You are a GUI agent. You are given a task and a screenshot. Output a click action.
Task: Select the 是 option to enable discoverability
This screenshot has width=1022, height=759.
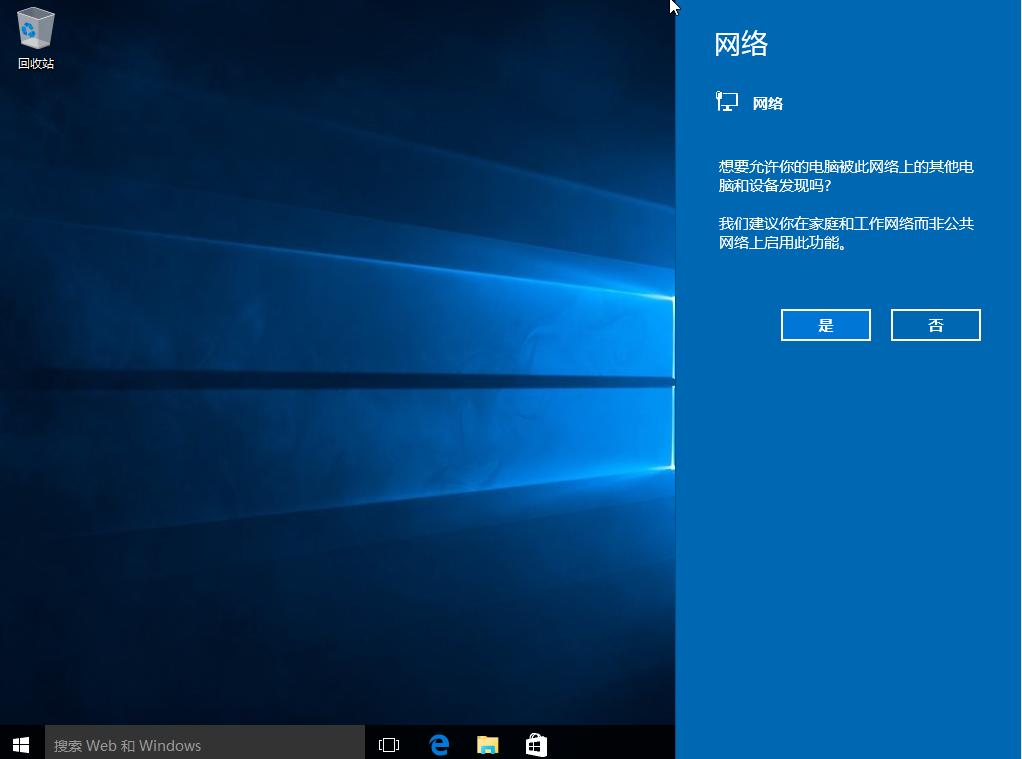(825, 324)
